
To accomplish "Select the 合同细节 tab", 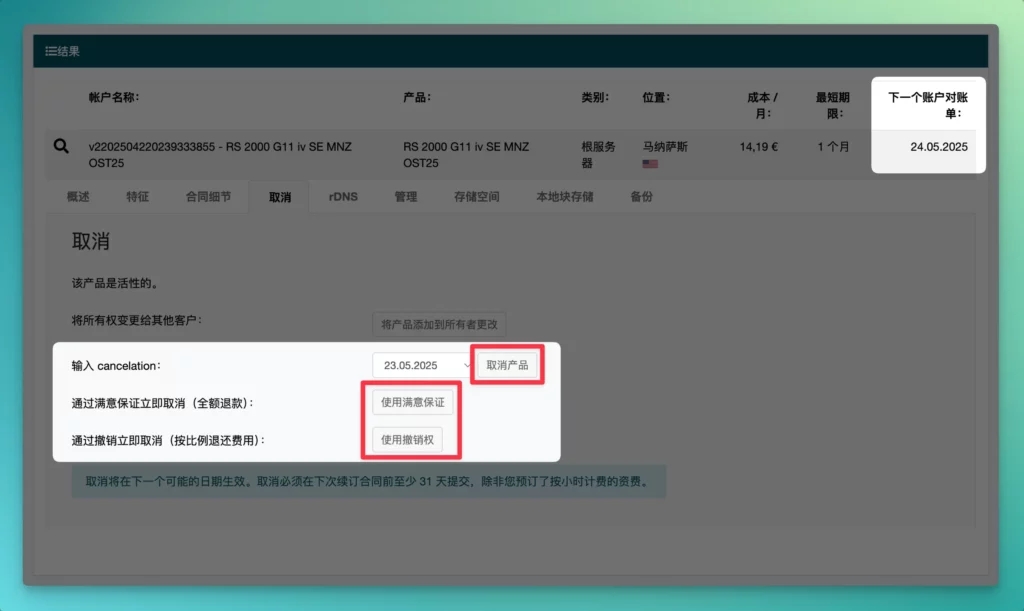I will pyautogui.click(x=207, y=197).
